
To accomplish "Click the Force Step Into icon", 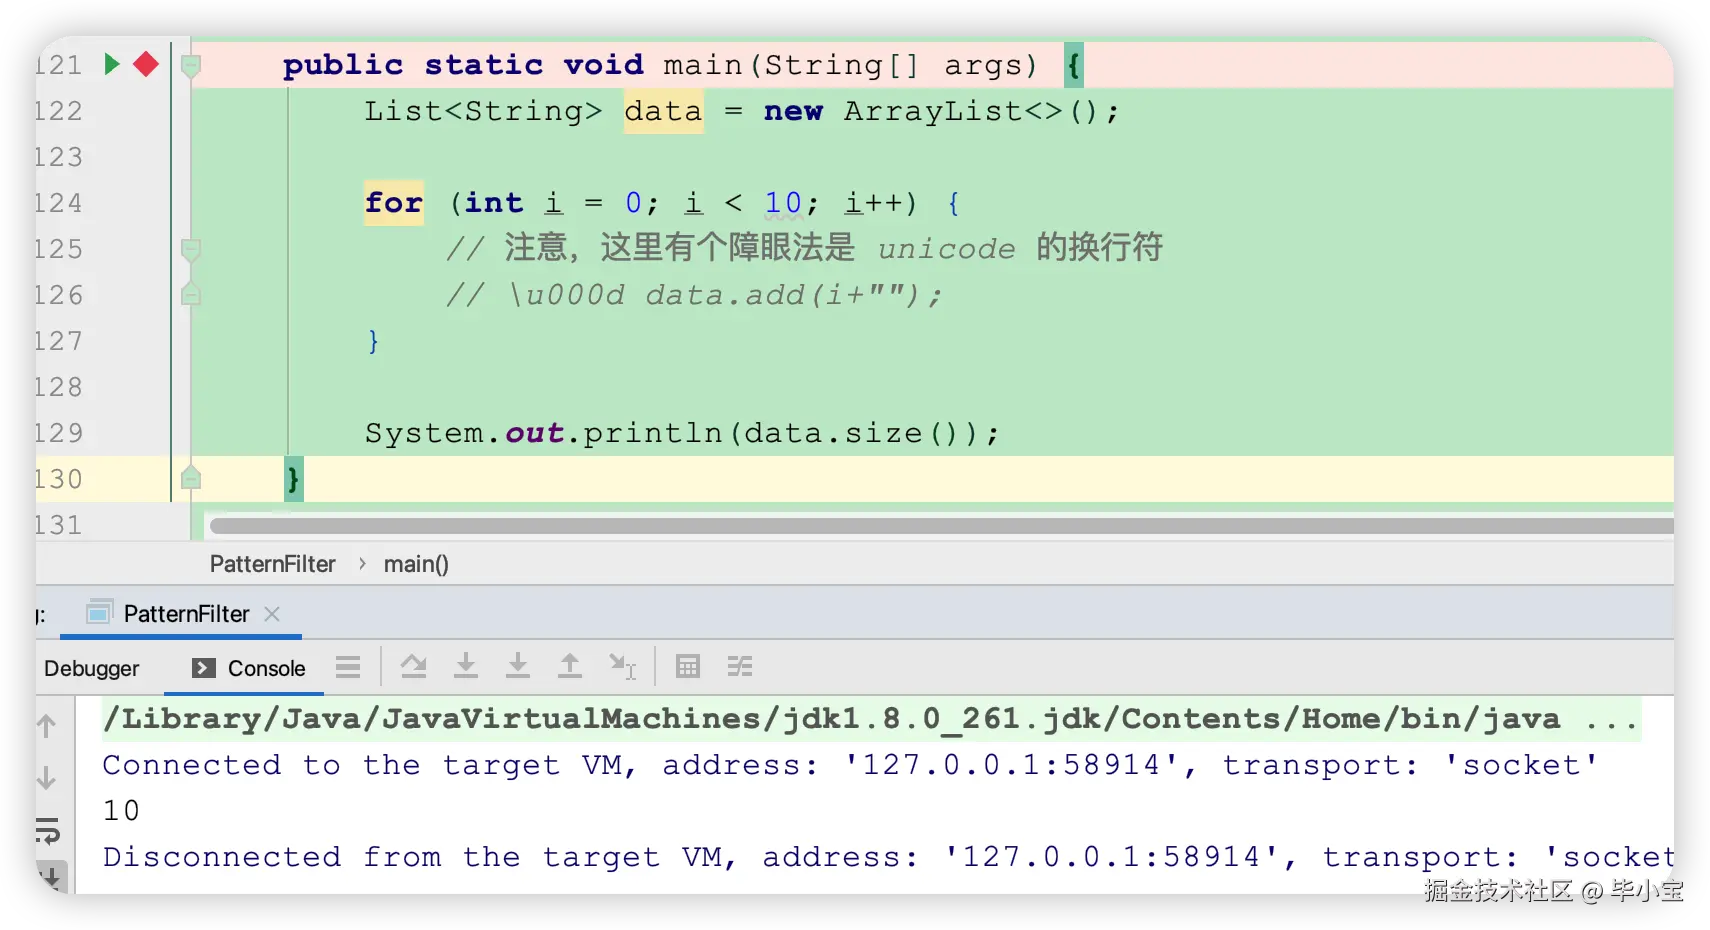I will pos(518,666).
